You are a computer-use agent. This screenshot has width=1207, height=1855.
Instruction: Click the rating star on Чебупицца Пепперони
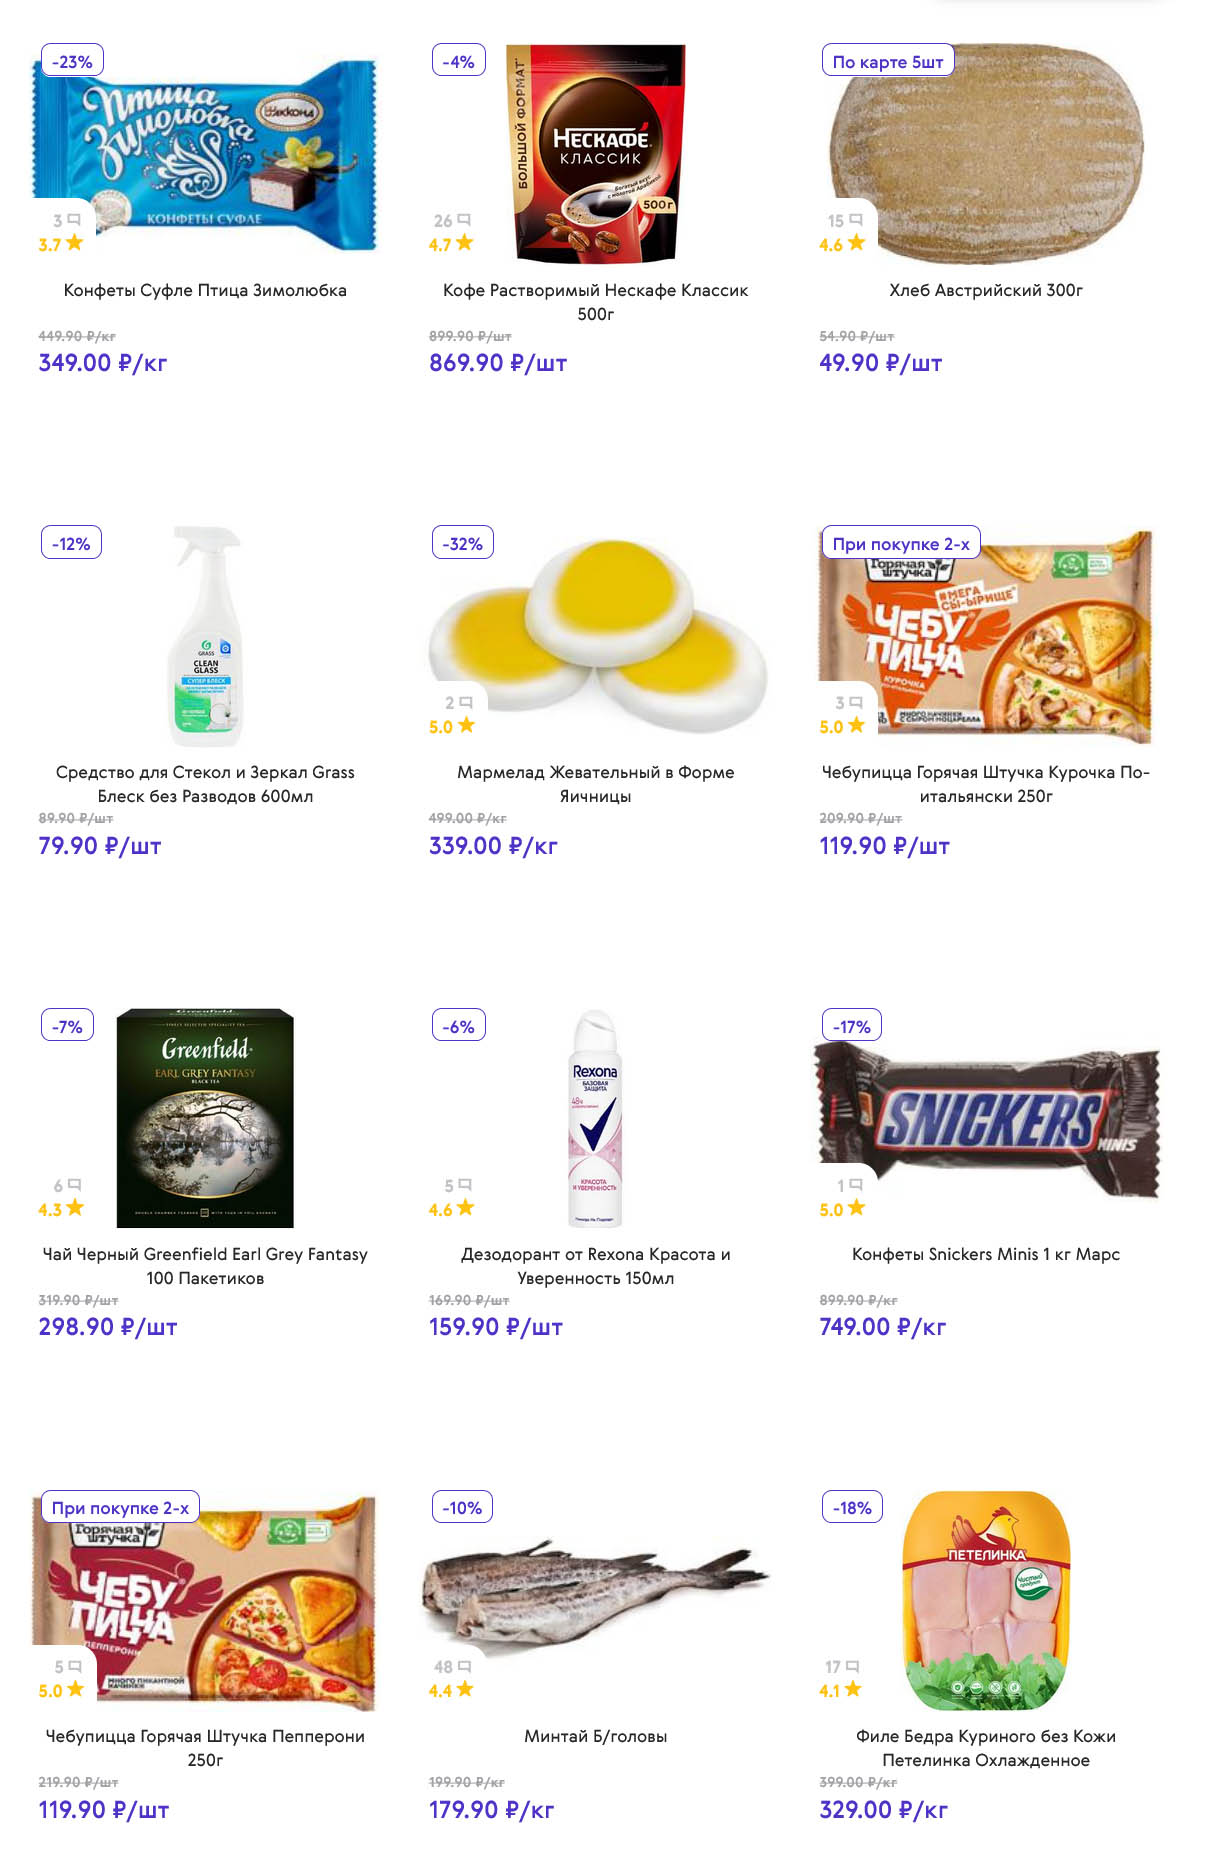pyautogui.click(x=75, y=1689)
